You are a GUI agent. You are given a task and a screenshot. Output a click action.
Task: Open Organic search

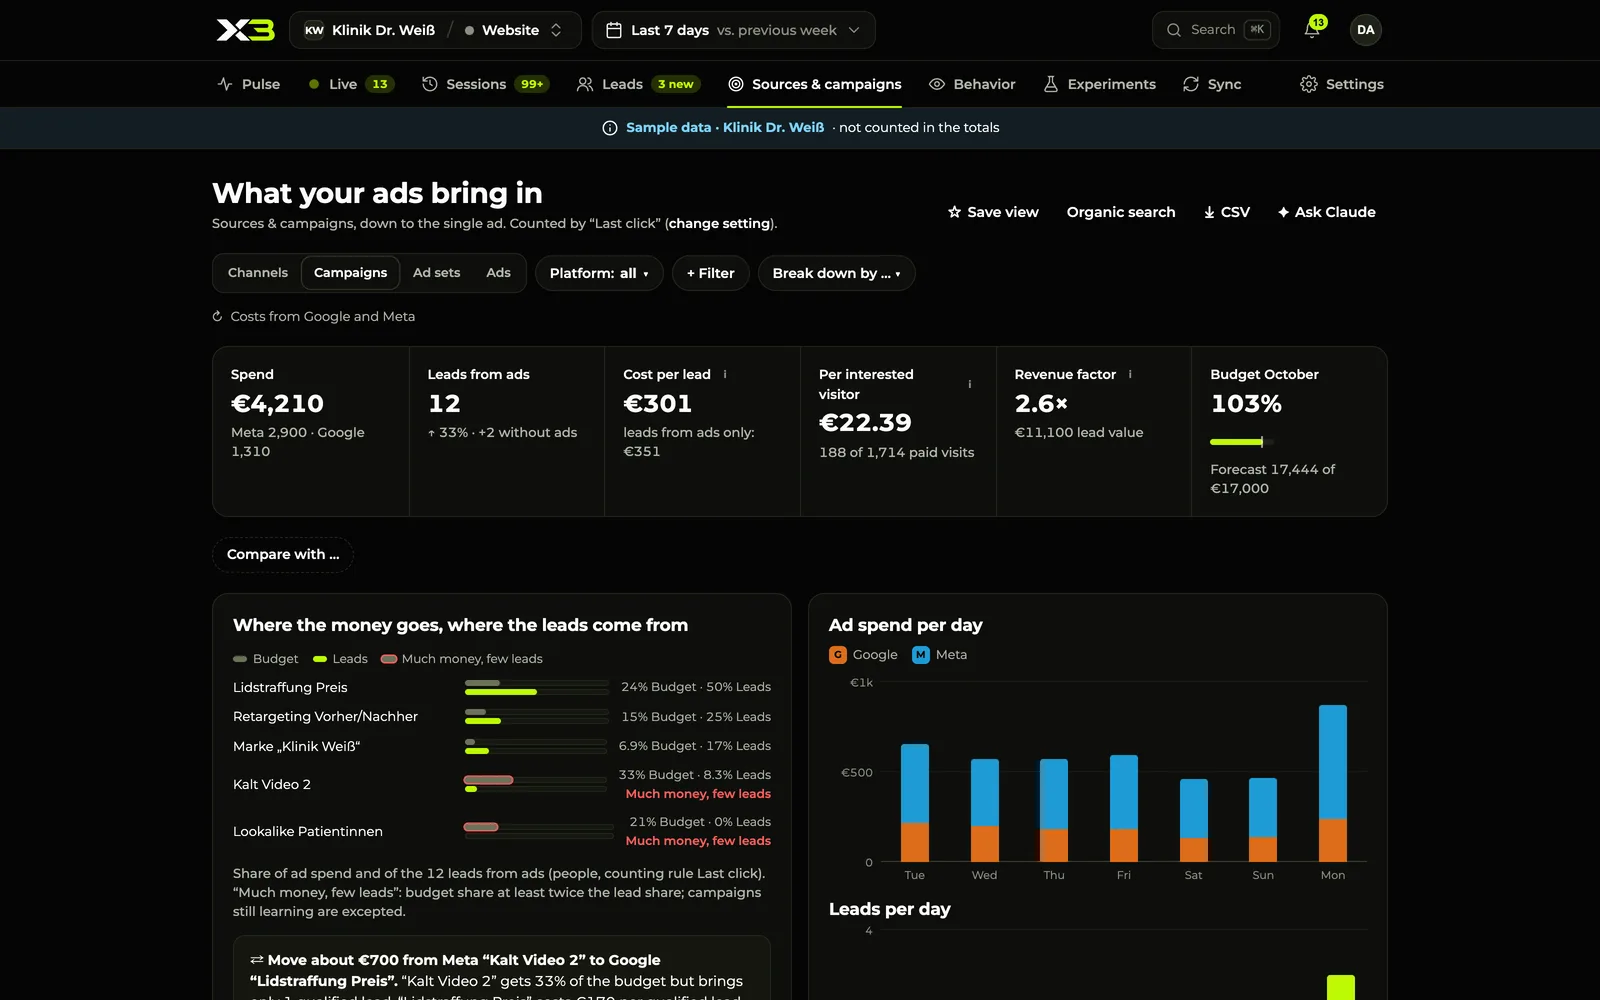(1121, 212)
